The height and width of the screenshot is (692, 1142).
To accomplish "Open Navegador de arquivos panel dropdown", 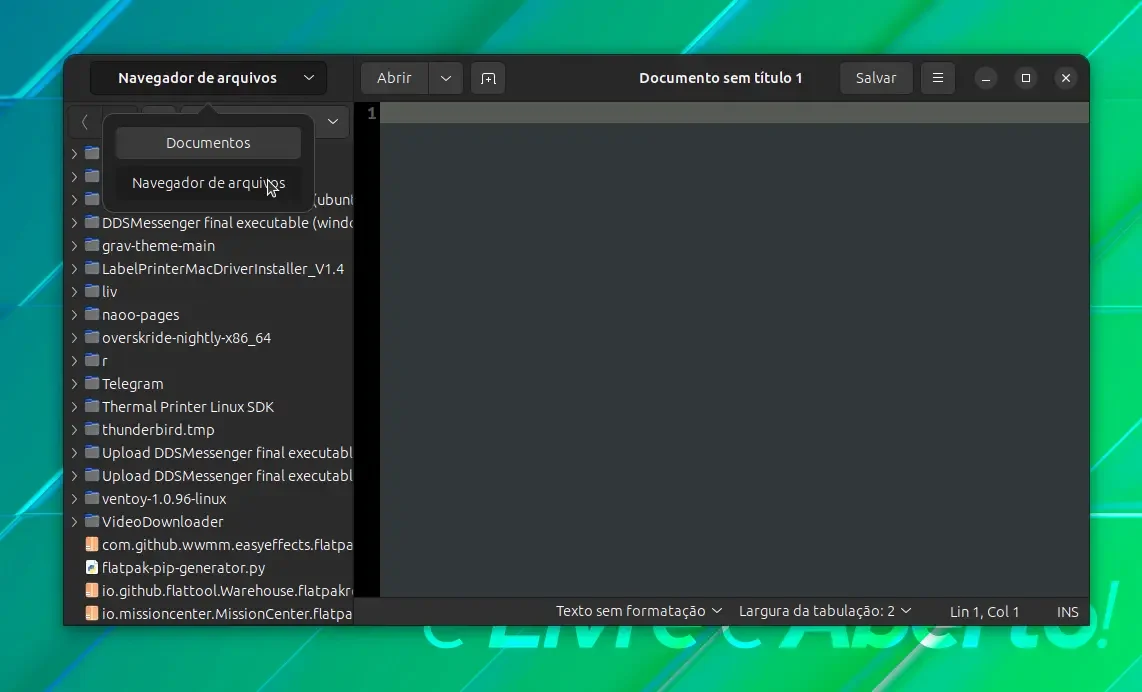I will pyautogui.click(x=208, y=78).
